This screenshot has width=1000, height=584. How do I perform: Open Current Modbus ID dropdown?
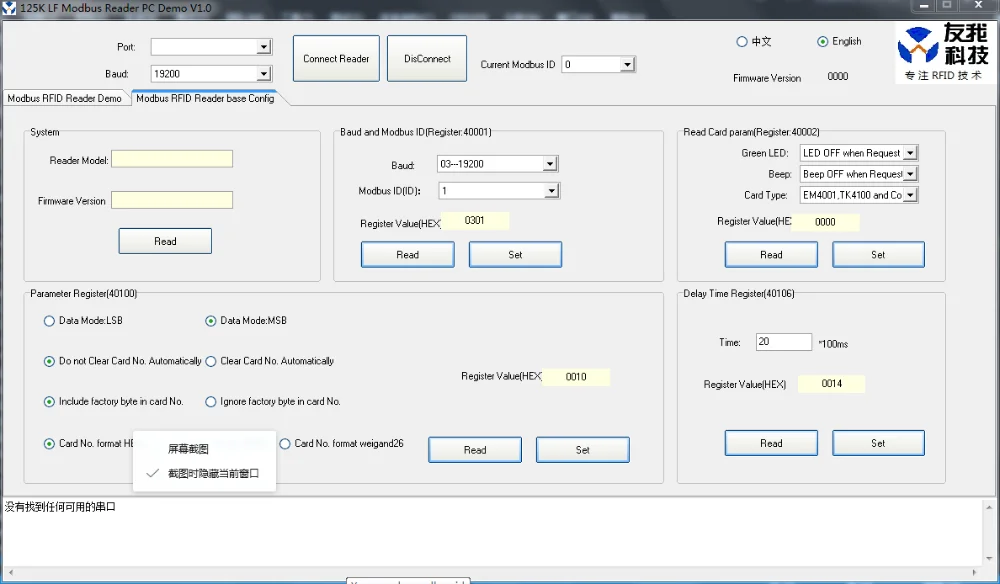coord(627,64)
